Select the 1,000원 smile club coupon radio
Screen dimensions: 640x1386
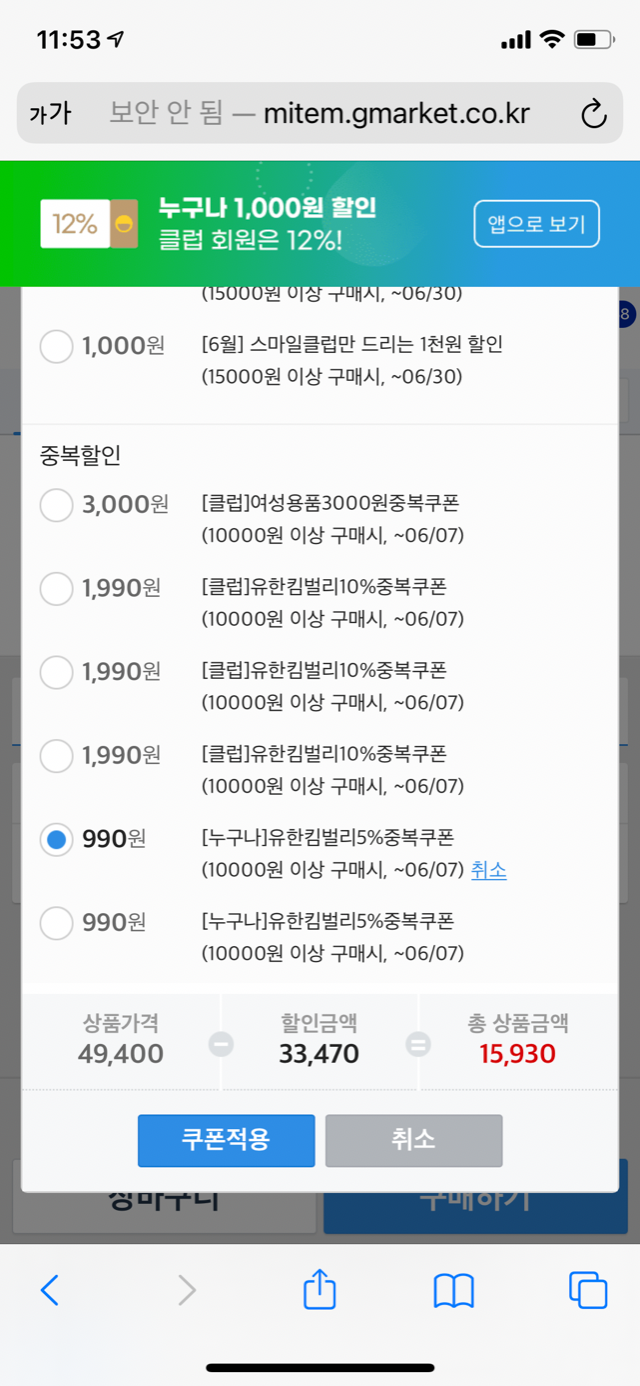click(x=56, y=347)
